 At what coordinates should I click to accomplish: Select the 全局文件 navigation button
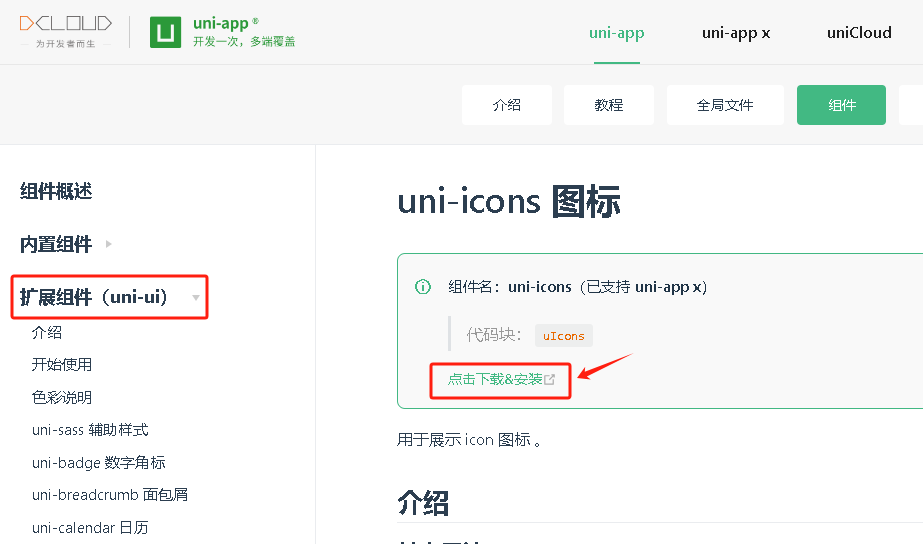click(725, 105)
